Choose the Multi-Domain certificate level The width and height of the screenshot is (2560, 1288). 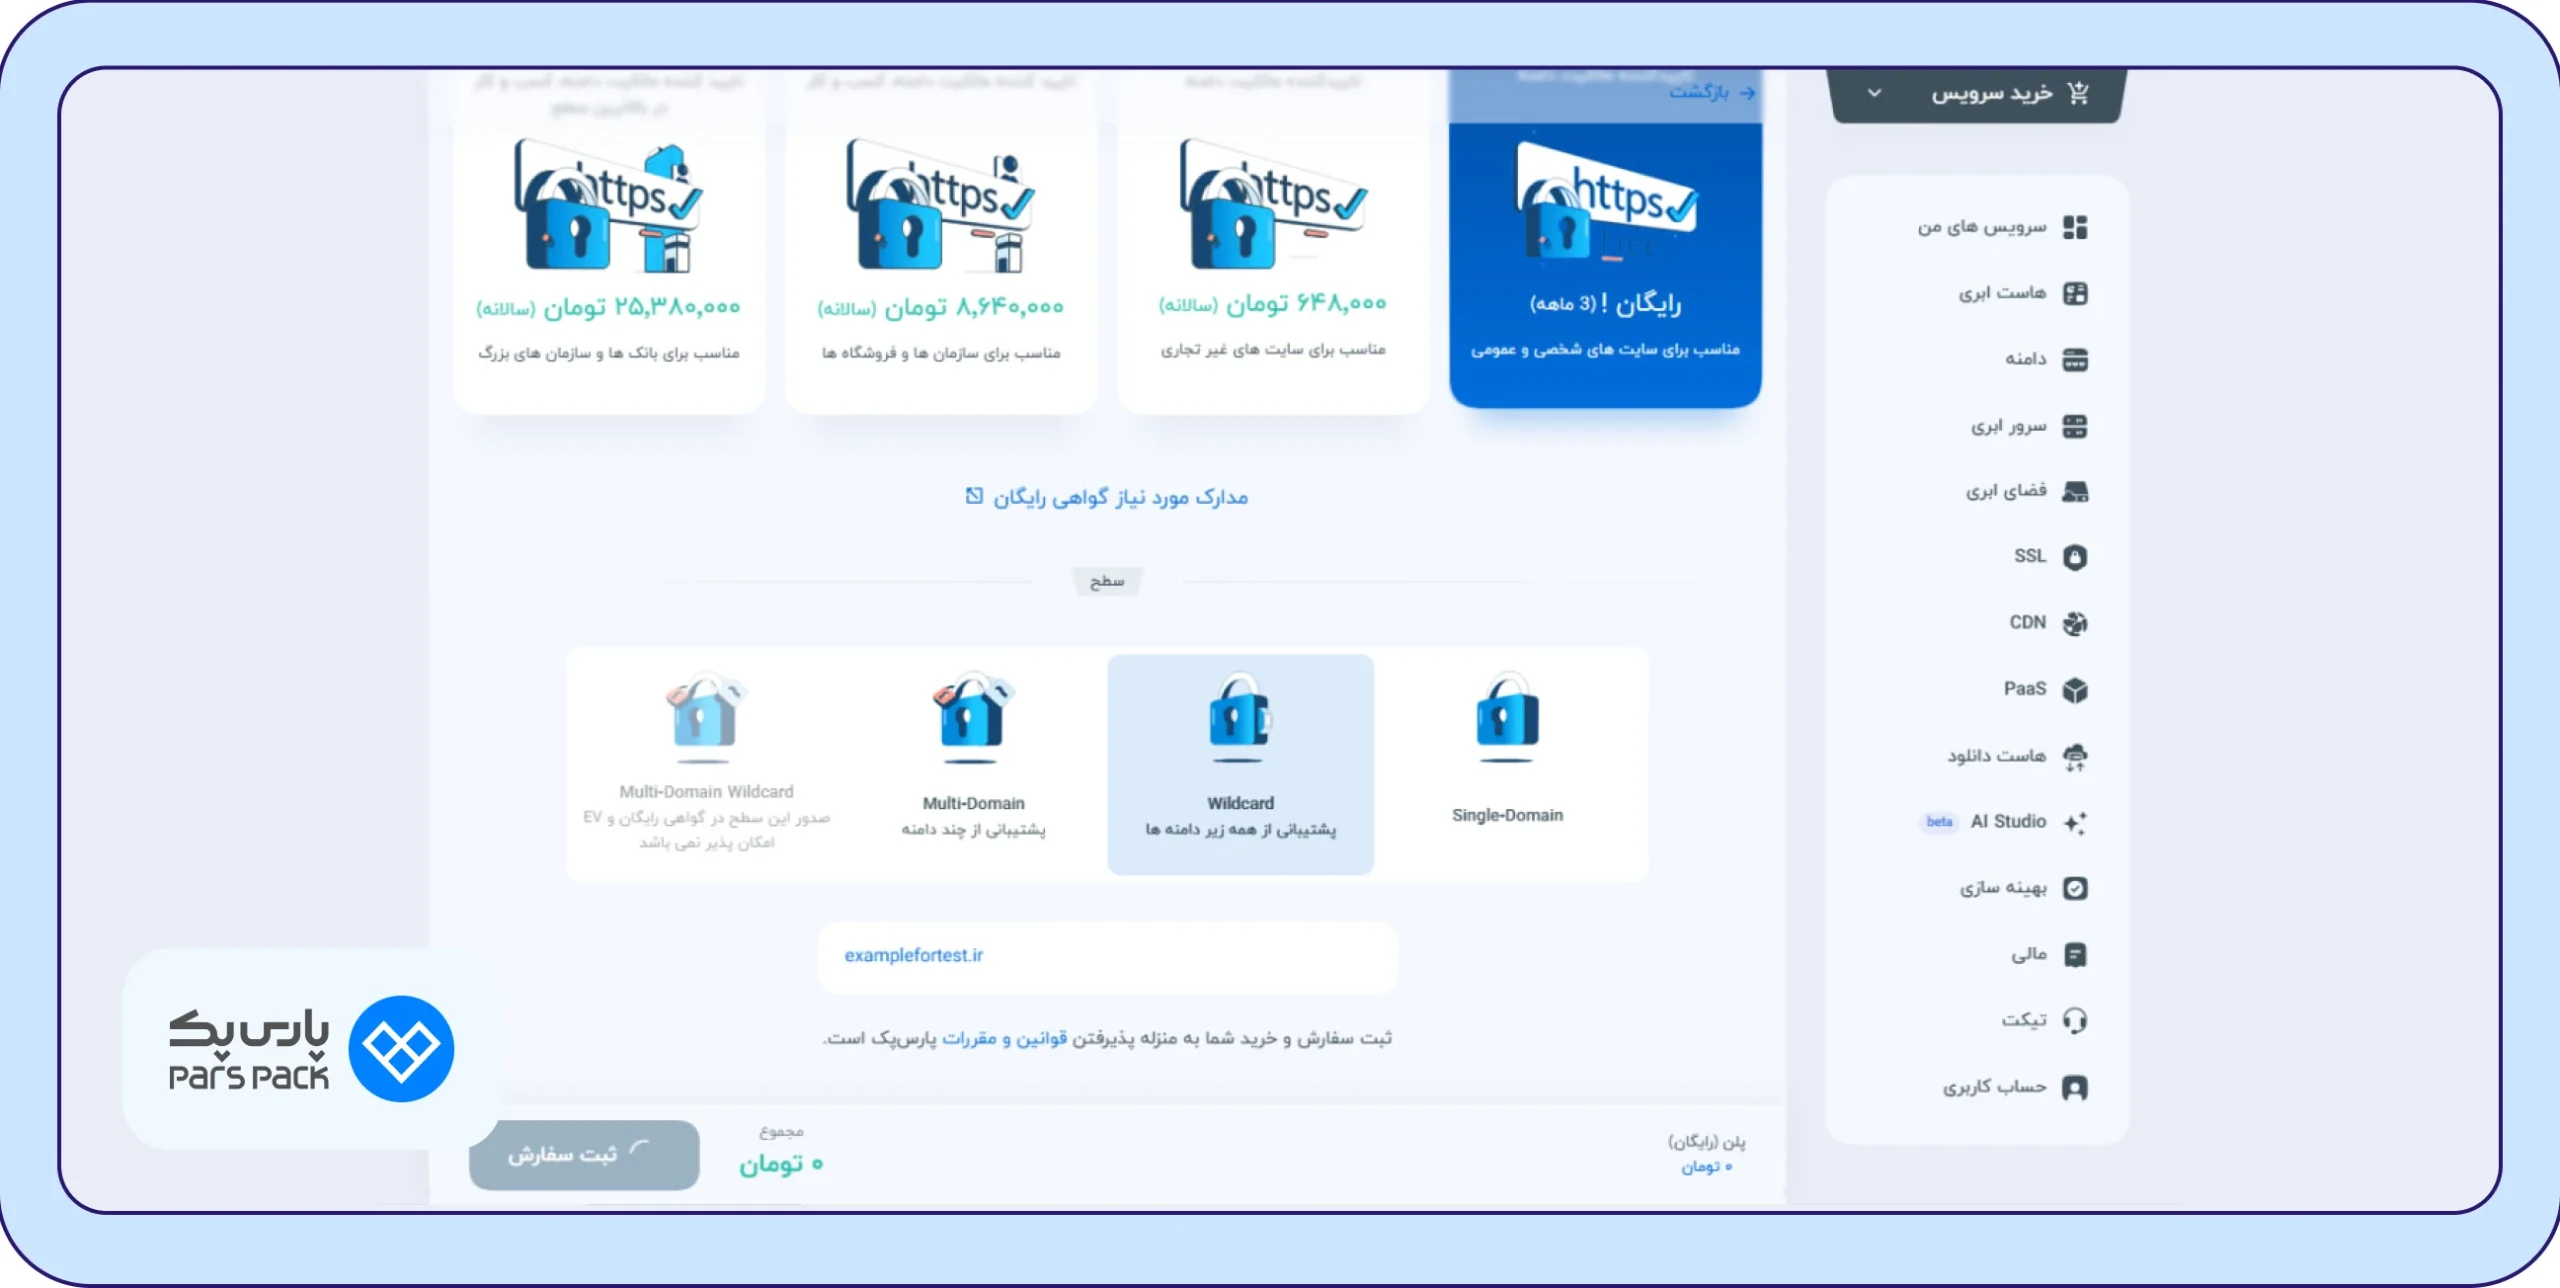click(973, 764)
